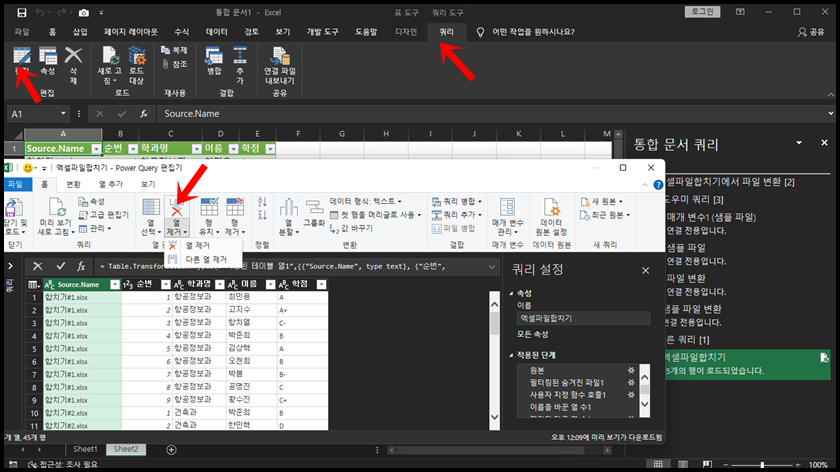Screen dimensions: 840x472
Task: Open the 데이터 형식: 텍스트 dropdown
Action: 365,201
